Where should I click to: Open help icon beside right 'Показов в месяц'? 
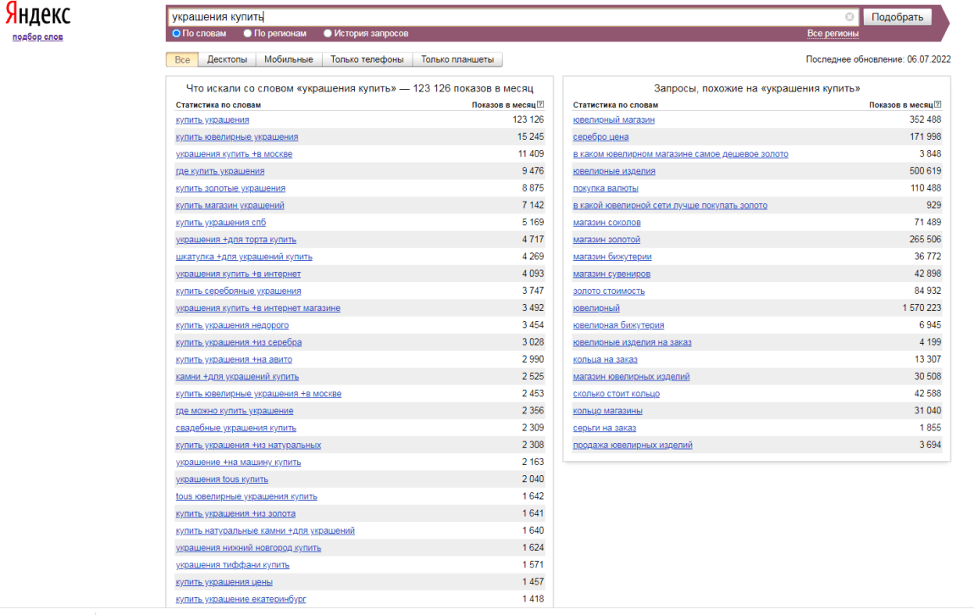coord(937,105)
